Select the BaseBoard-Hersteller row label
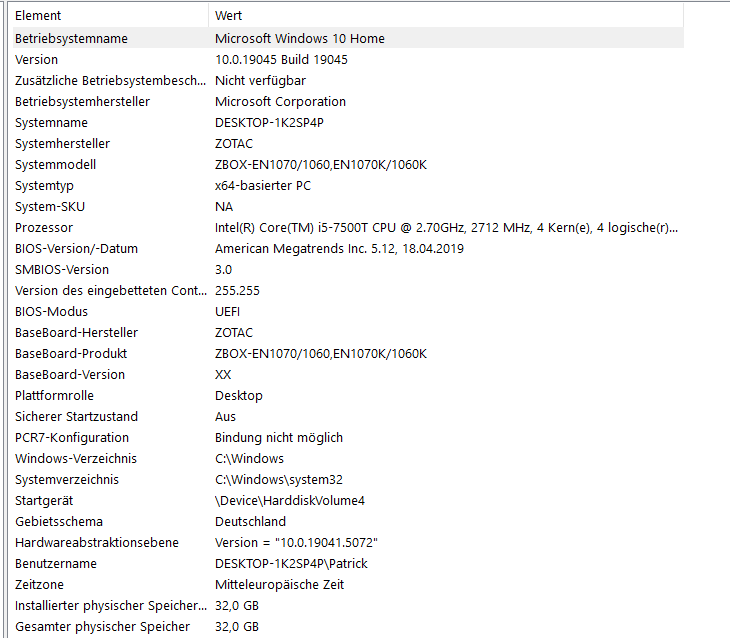730x638 pixels. 76,332
